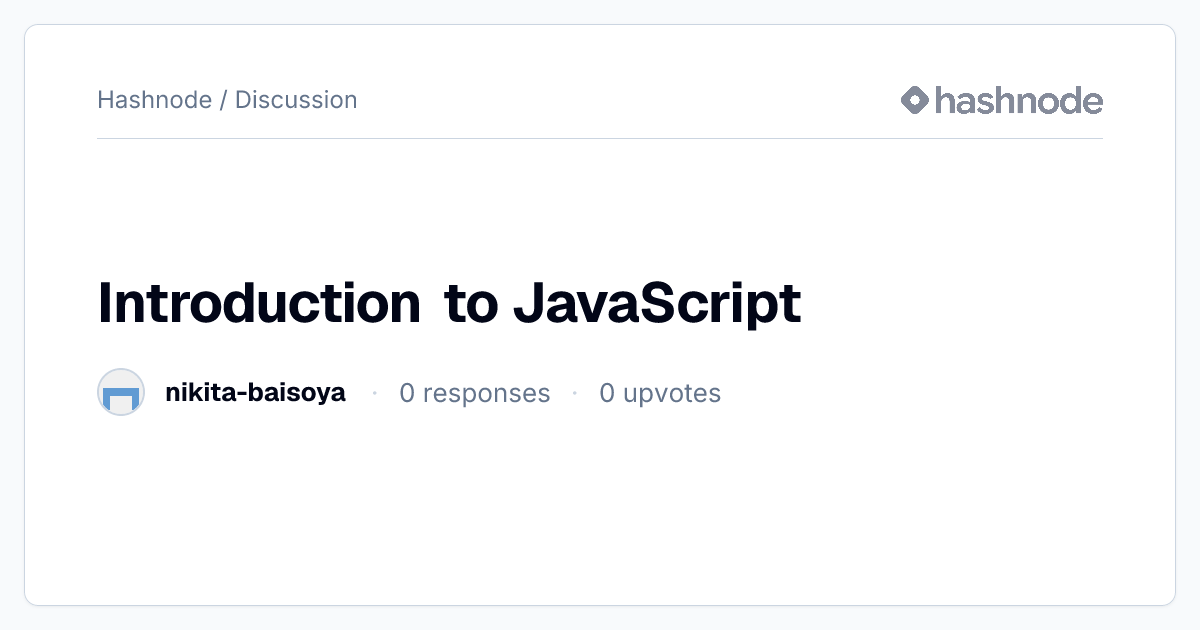
Task: Click the horizontal divider under the header
Action: tap(600, 138)
